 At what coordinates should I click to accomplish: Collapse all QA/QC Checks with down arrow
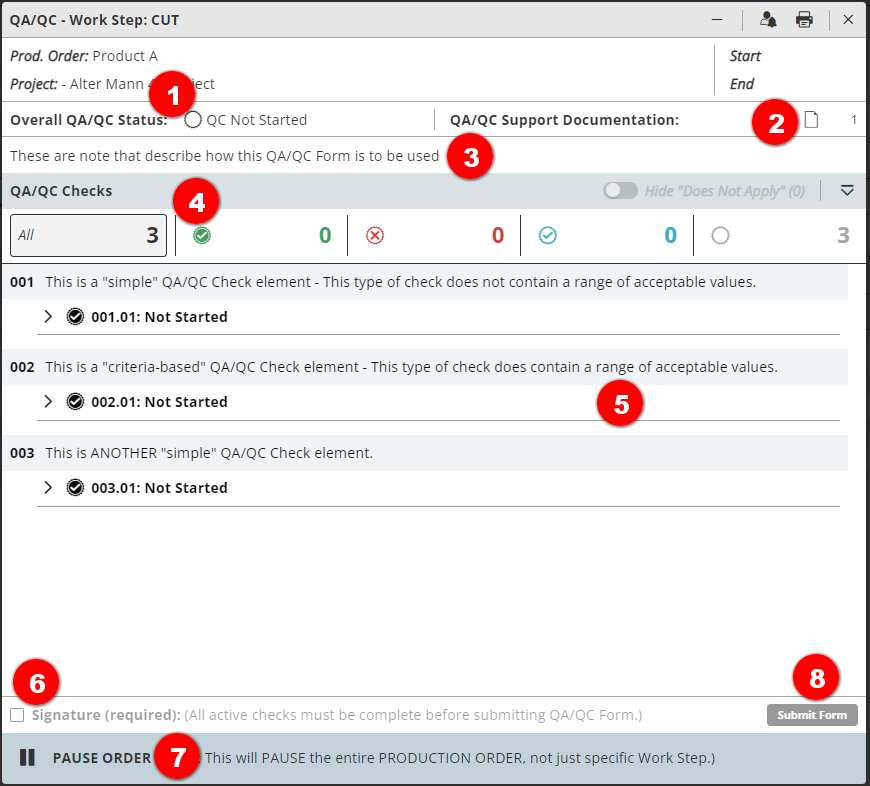[847, 190]
